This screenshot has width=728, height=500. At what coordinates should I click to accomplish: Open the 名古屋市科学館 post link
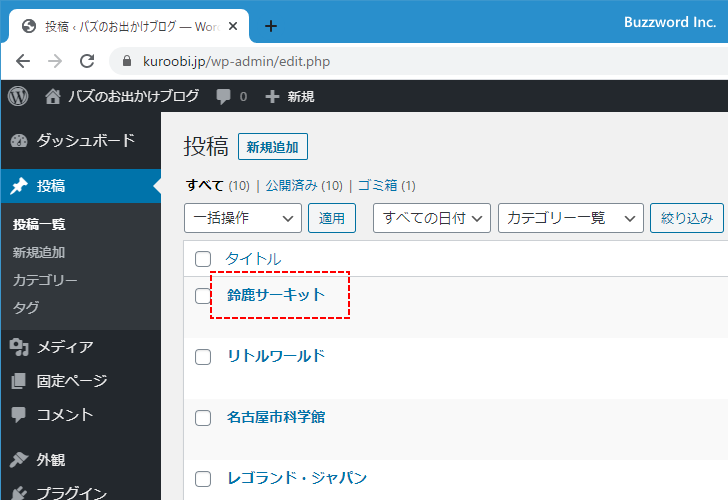[276, 417]
